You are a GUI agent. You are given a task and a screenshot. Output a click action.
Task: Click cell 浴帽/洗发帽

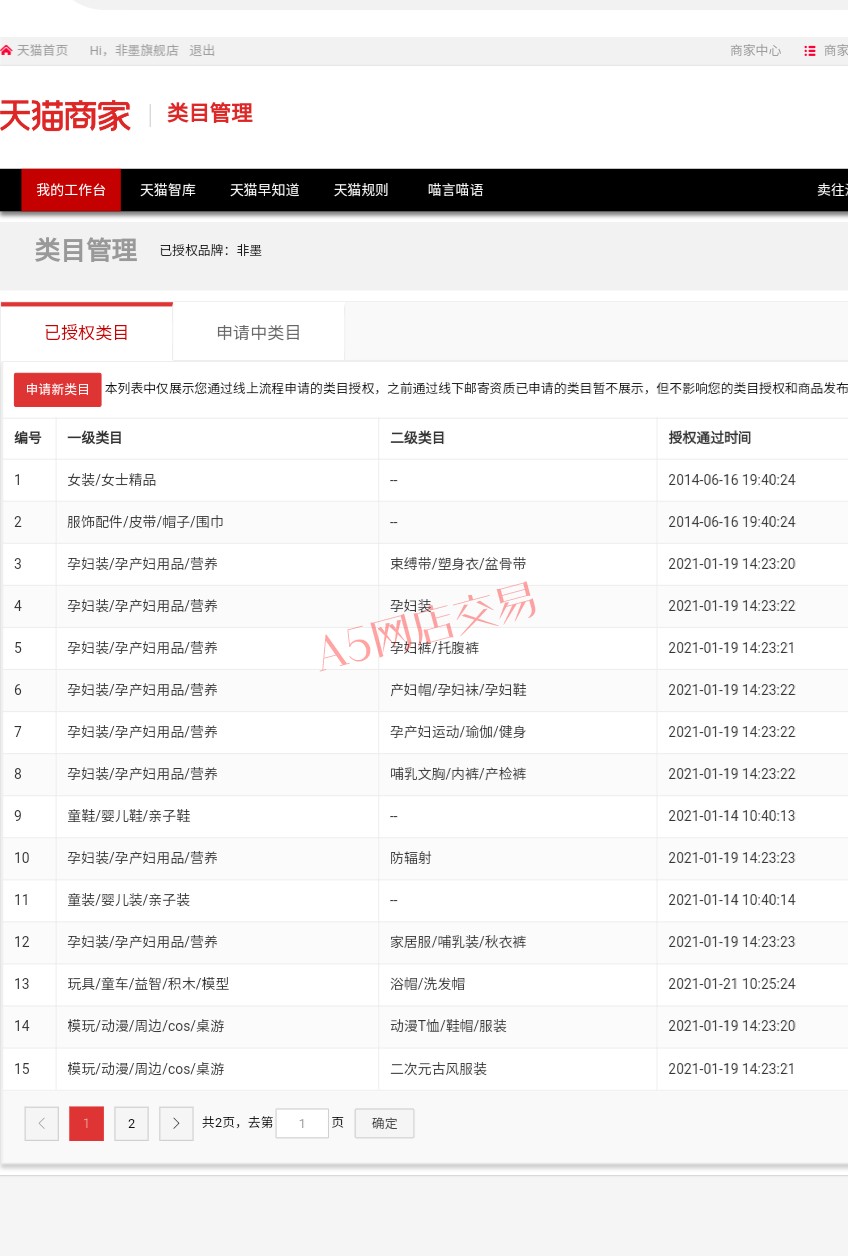(x=428, y=984)
